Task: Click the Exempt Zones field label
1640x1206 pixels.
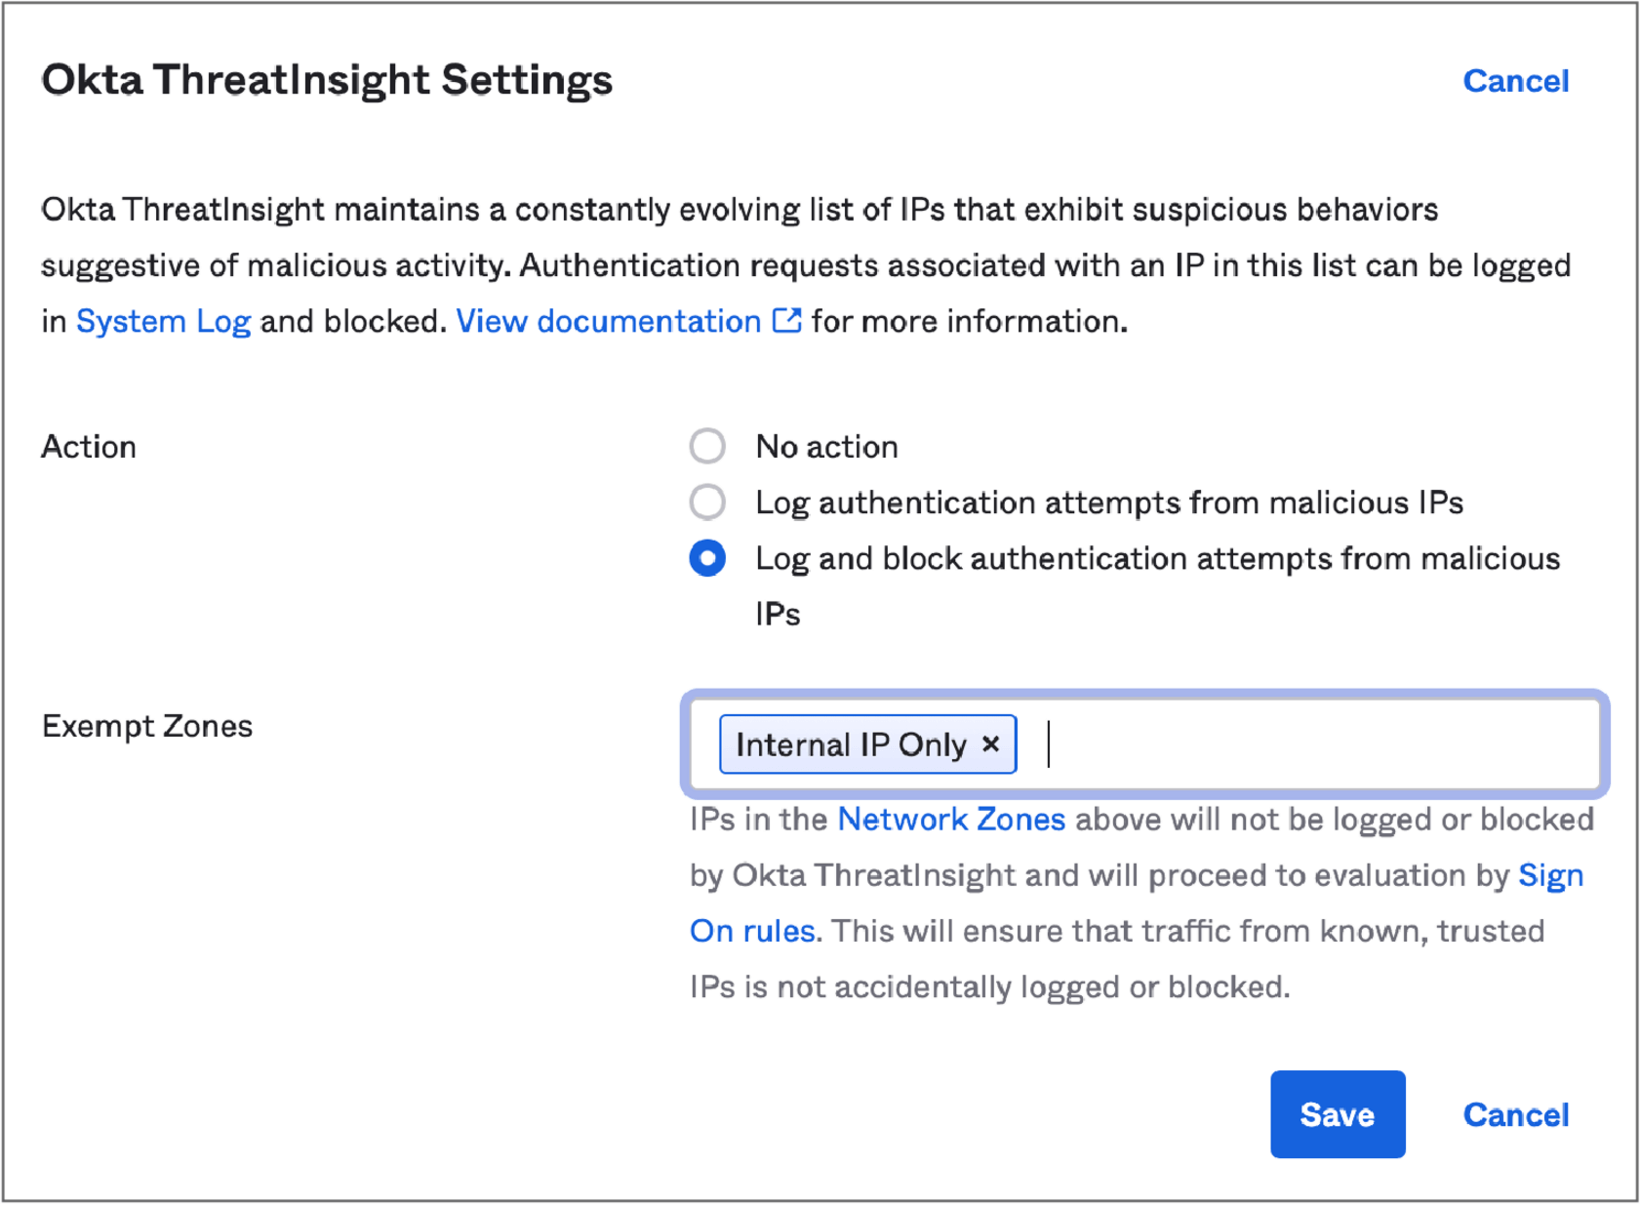Action: point(147,726)
